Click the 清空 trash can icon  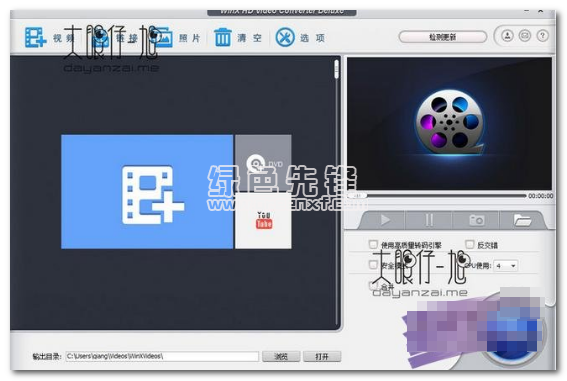click(222, 37)
